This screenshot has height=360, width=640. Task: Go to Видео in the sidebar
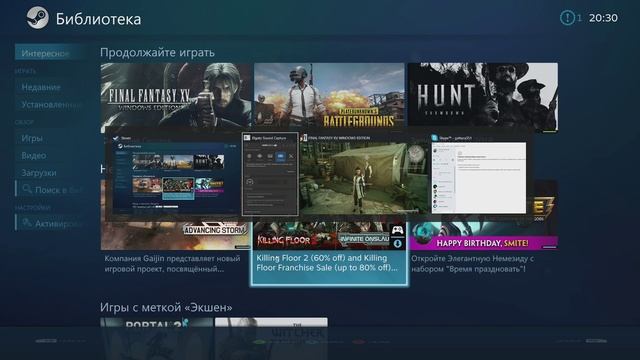tap(50, 156)
